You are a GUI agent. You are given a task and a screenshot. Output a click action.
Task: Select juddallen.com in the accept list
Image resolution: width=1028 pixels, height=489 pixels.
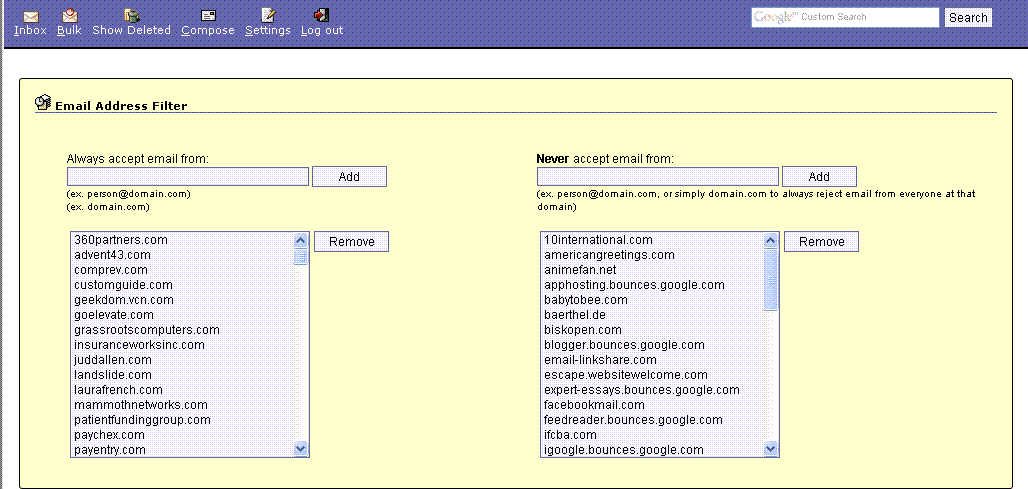click(x=183, y=360)
